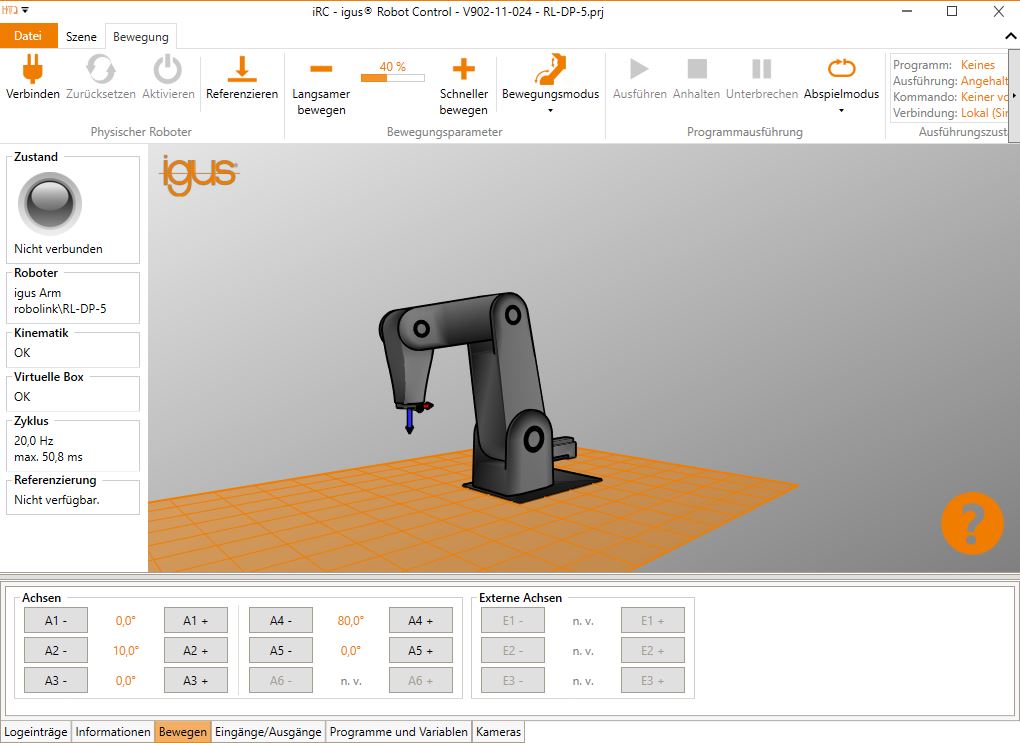Click the 40 % speed slider bar
This screenshot has height=743, width=1020.
tap(392, 77)
